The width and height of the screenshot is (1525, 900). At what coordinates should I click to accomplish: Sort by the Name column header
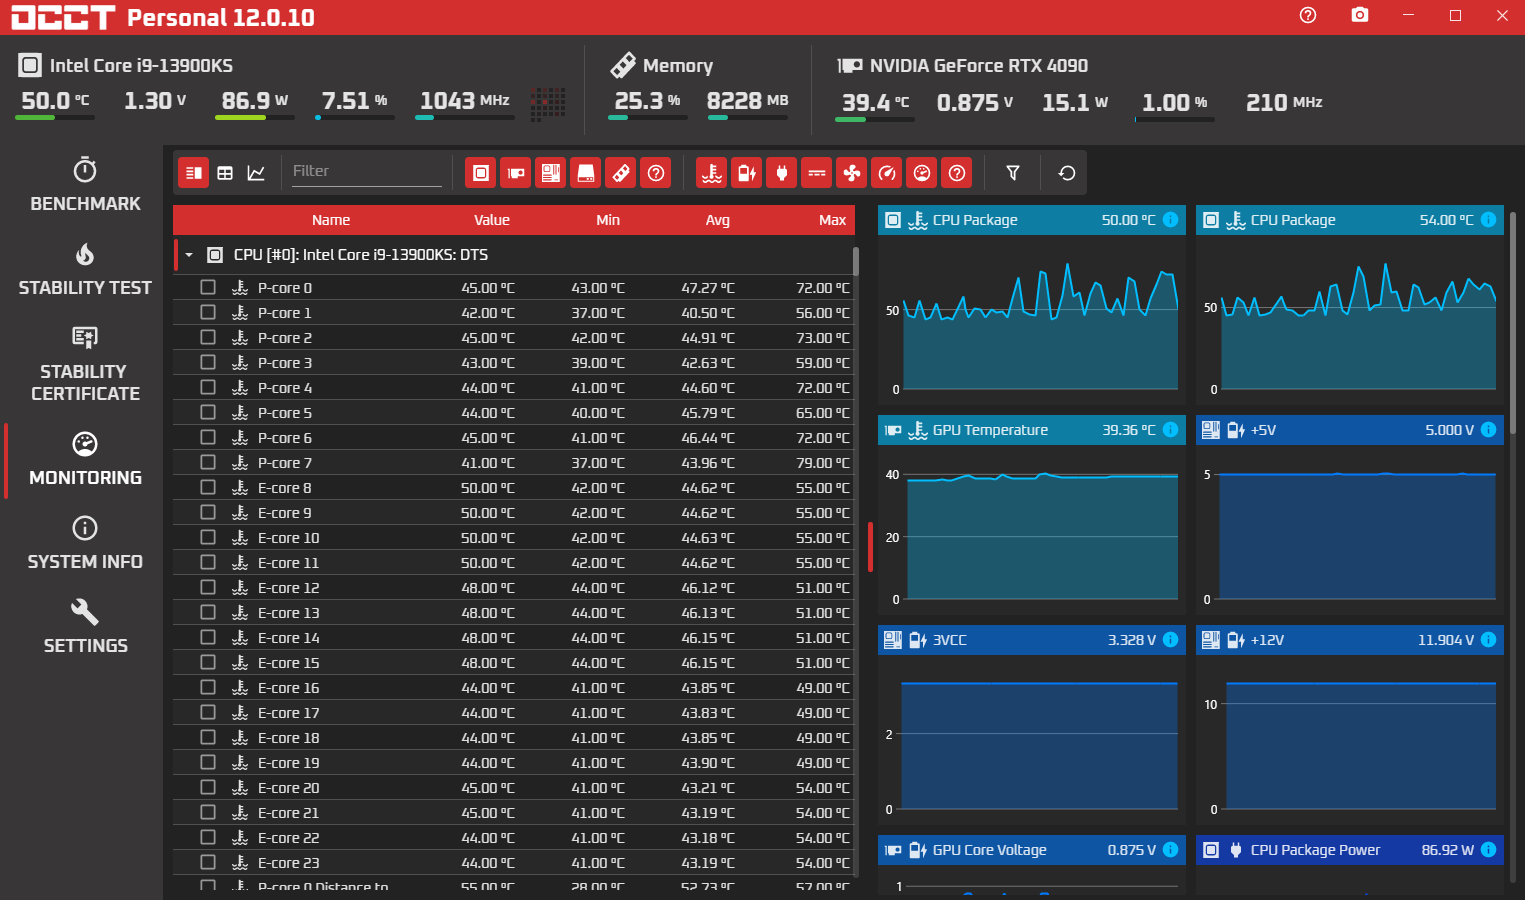click(331, 220)
